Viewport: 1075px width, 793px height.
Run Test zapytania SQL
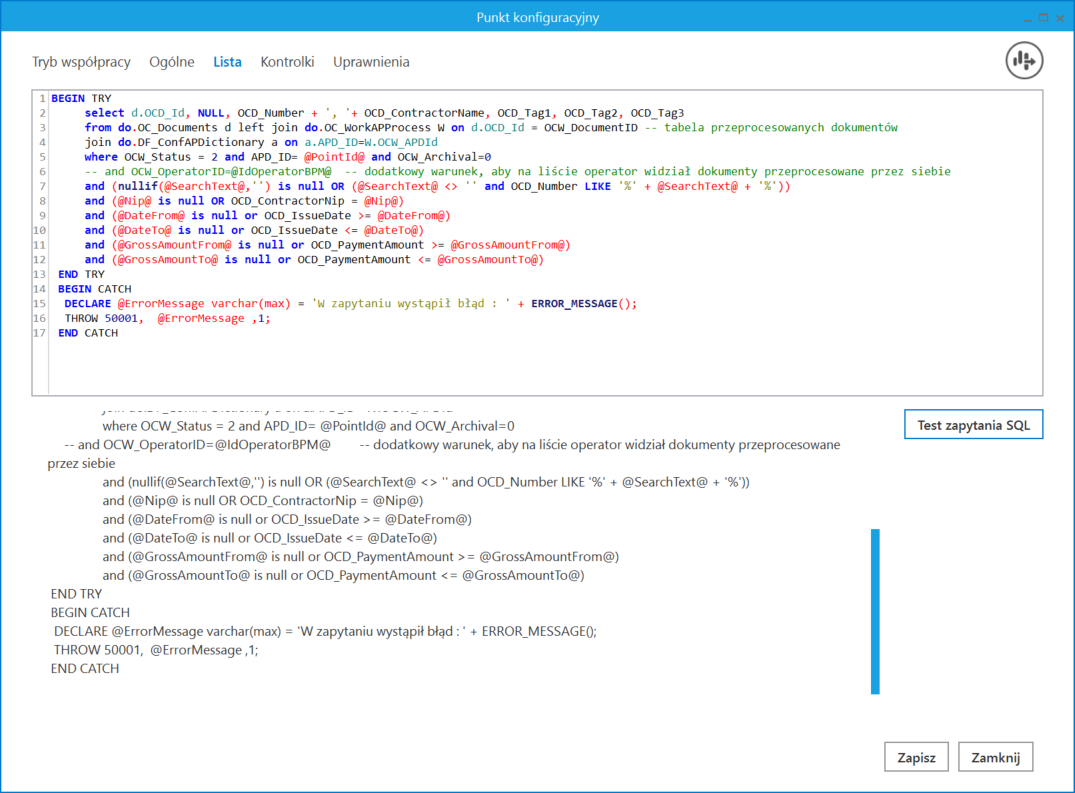973,425
